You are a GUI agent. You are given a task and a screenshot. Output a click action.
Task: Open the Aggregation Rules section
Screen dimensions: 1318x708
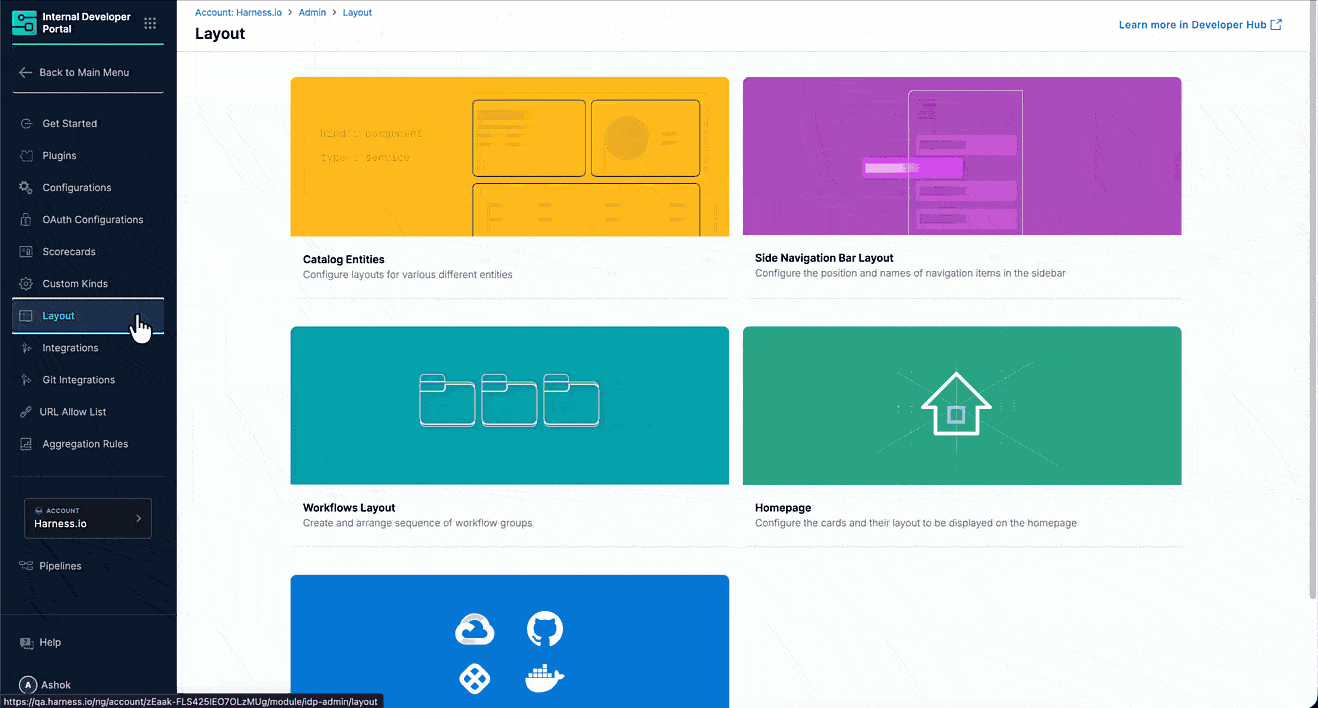pos(24,443)
